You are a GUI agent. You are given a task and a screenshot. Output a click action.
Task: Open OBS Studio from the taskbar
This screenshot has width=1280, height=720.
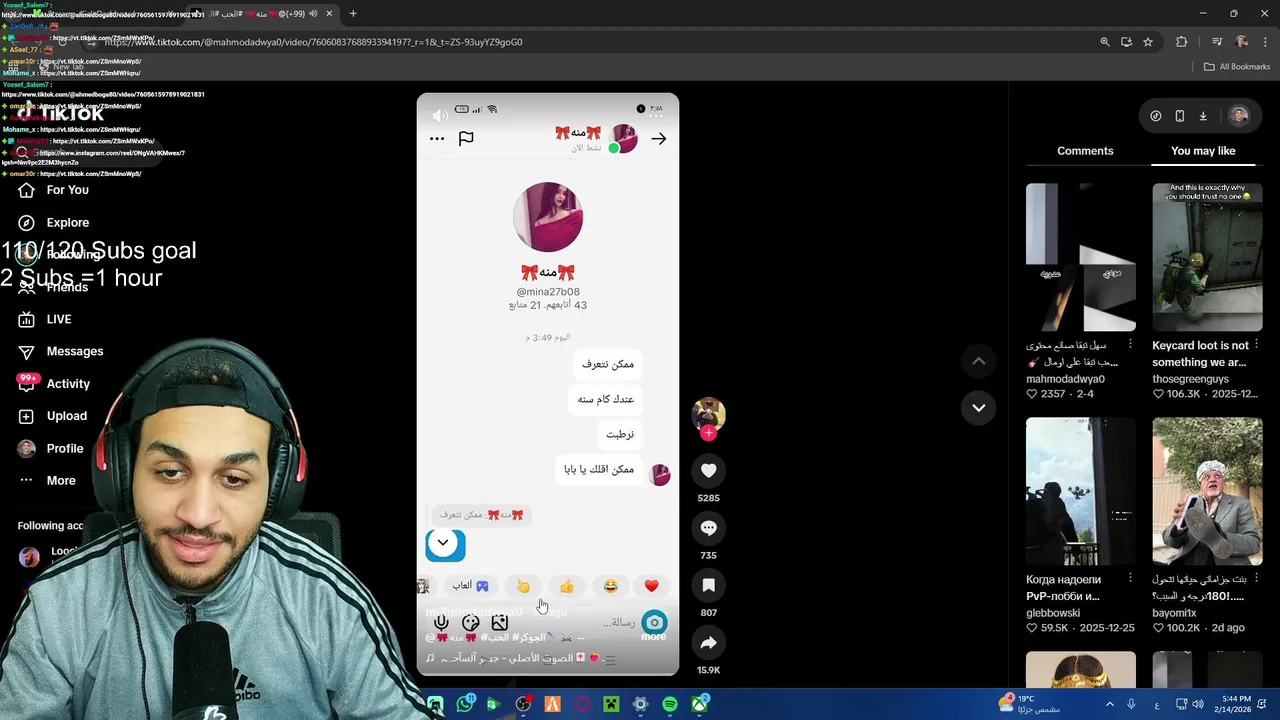coord(523,704)
